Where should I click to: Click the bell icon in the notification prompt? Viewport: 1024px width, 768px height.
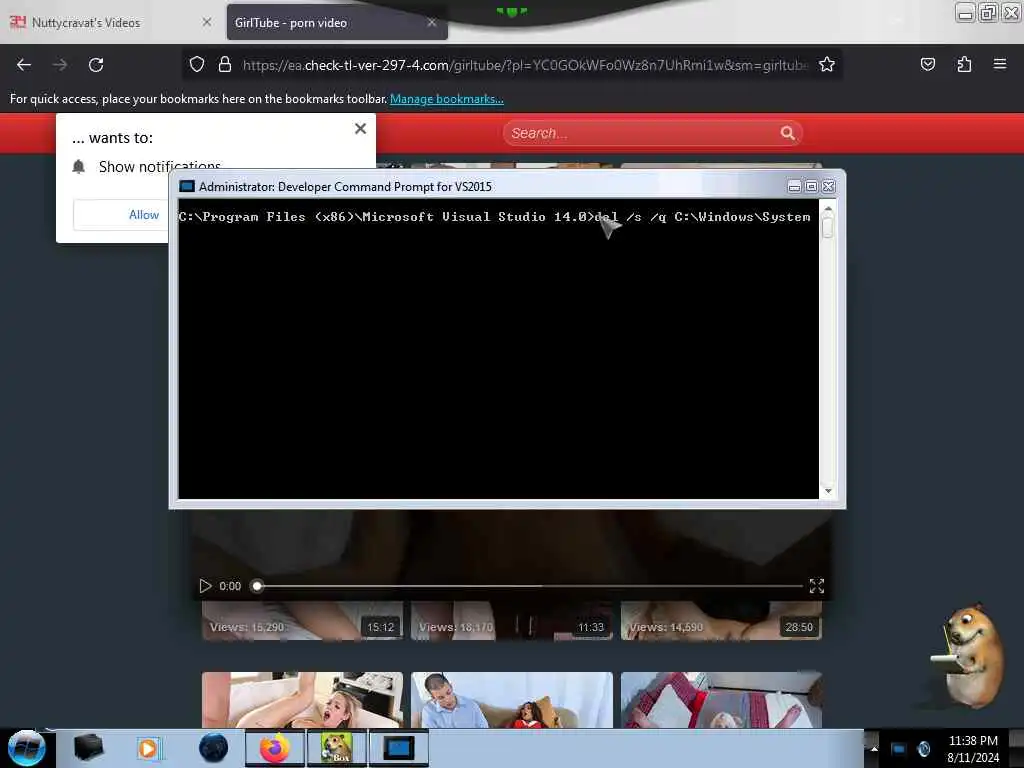79,167
